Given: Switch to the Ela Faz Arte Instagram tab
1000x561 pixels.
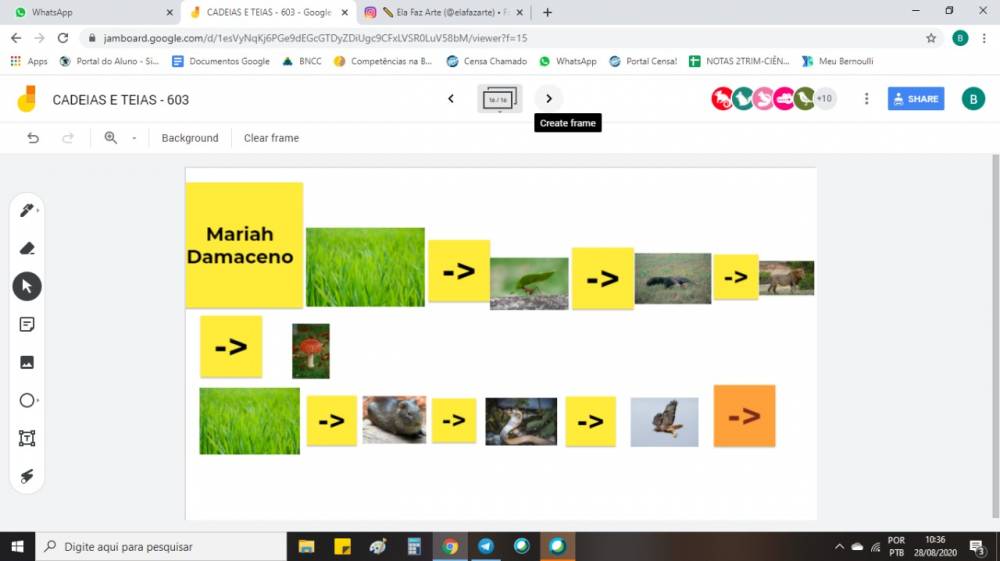Looking at the screenshot, I should 448,12.
